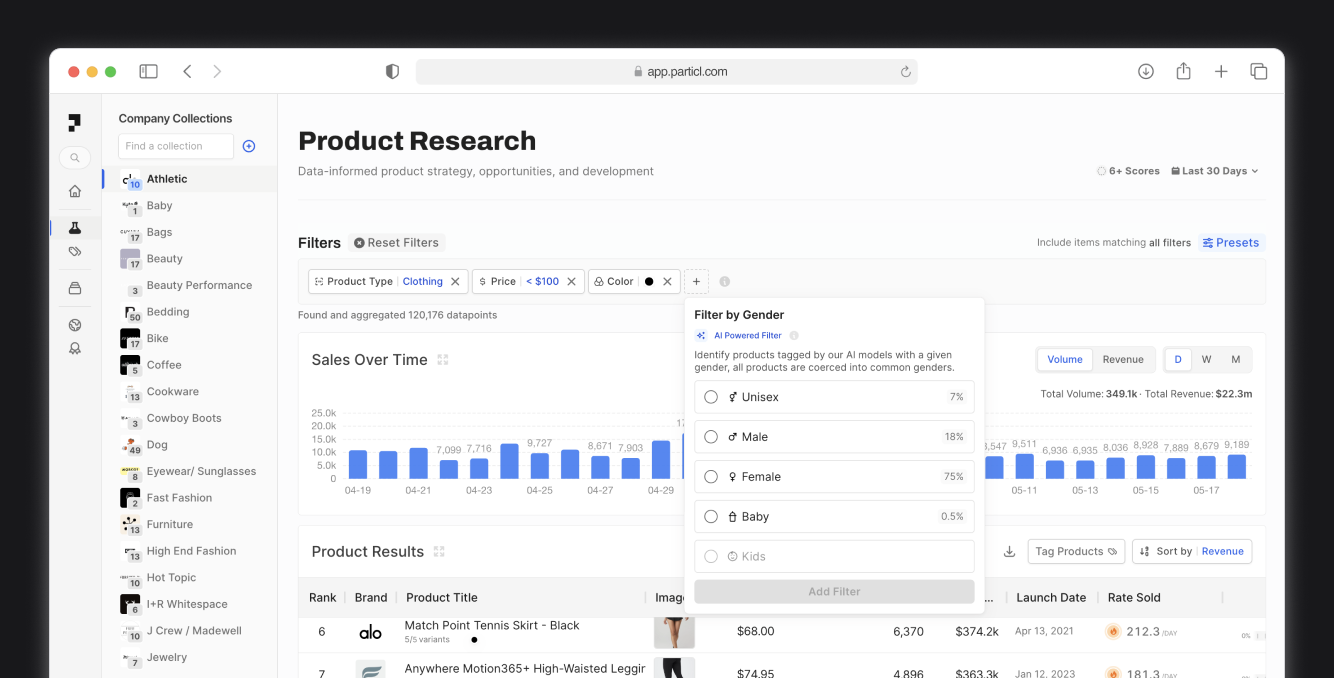Click the add collection plus icon
Viewport: 1334px width, 678px height.
249,146
